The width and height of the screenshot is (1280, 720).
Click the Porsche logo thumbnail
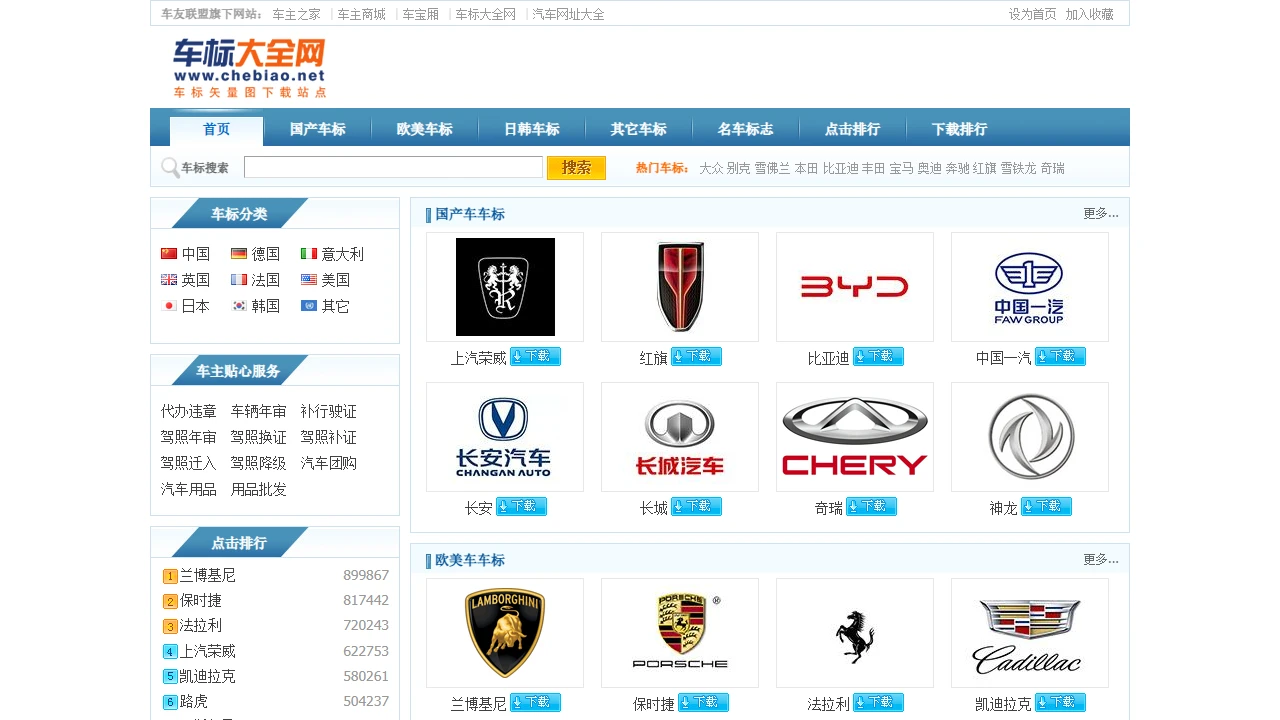coord(679,632)
